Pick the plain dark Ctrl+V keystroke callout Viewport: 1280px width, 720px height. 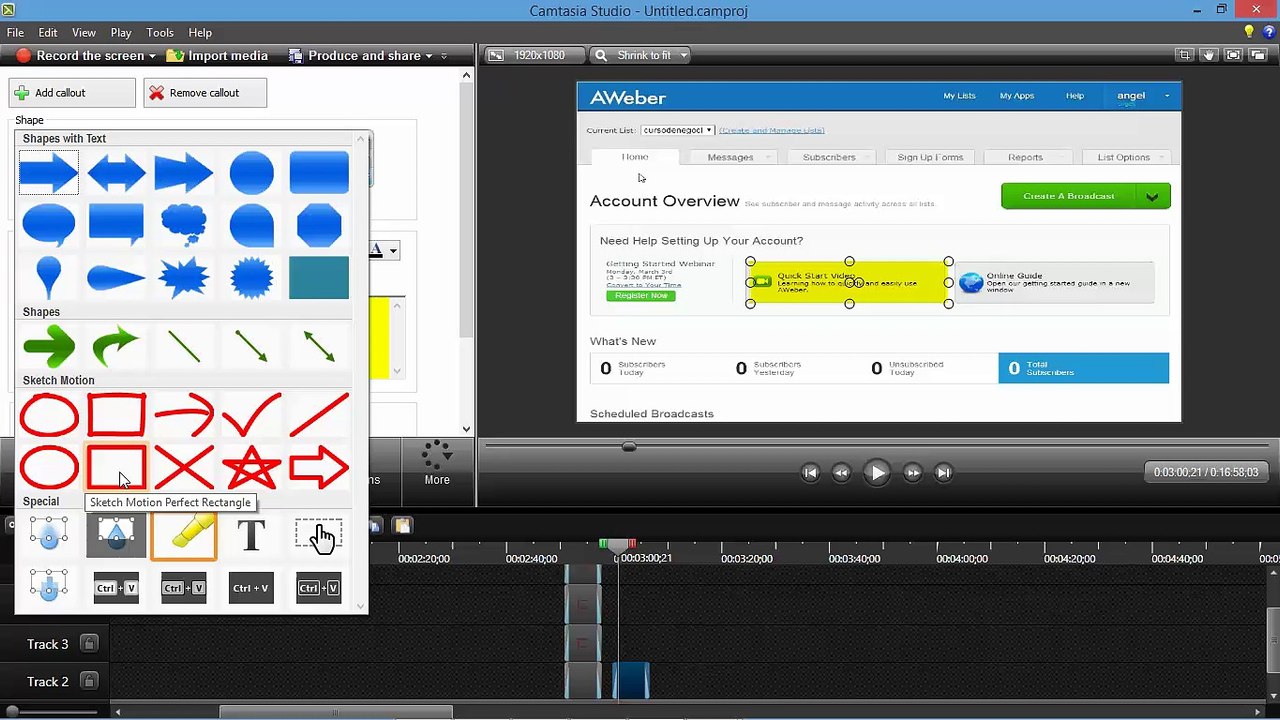(251, 588)
